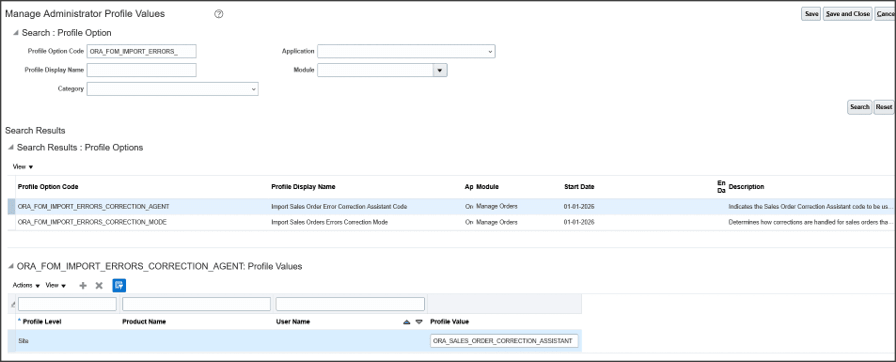Click the Description column header
Image resolution: width=896 pixels, height=362 pixels.
[746, 187]
